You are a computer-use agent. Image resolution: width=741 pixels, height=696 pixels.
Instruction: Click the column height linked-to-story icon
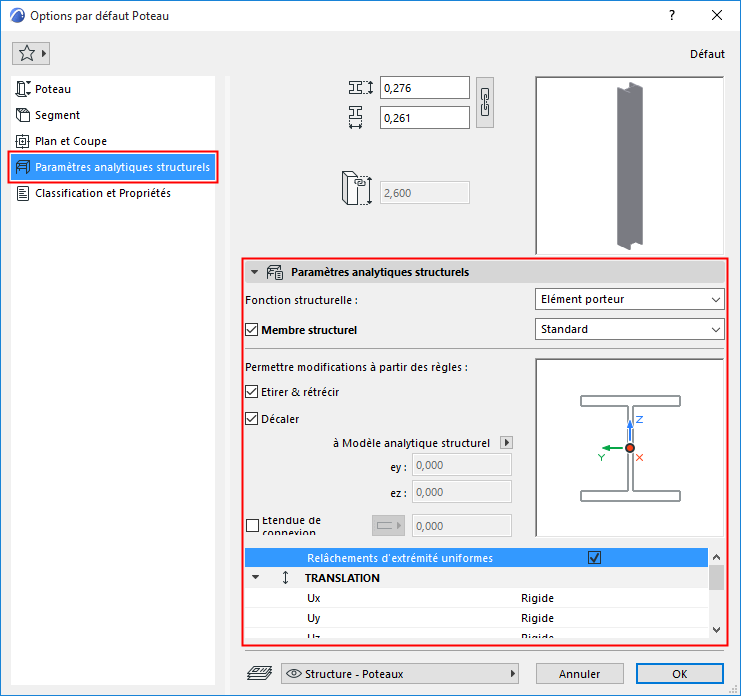[x=357, y=188]
